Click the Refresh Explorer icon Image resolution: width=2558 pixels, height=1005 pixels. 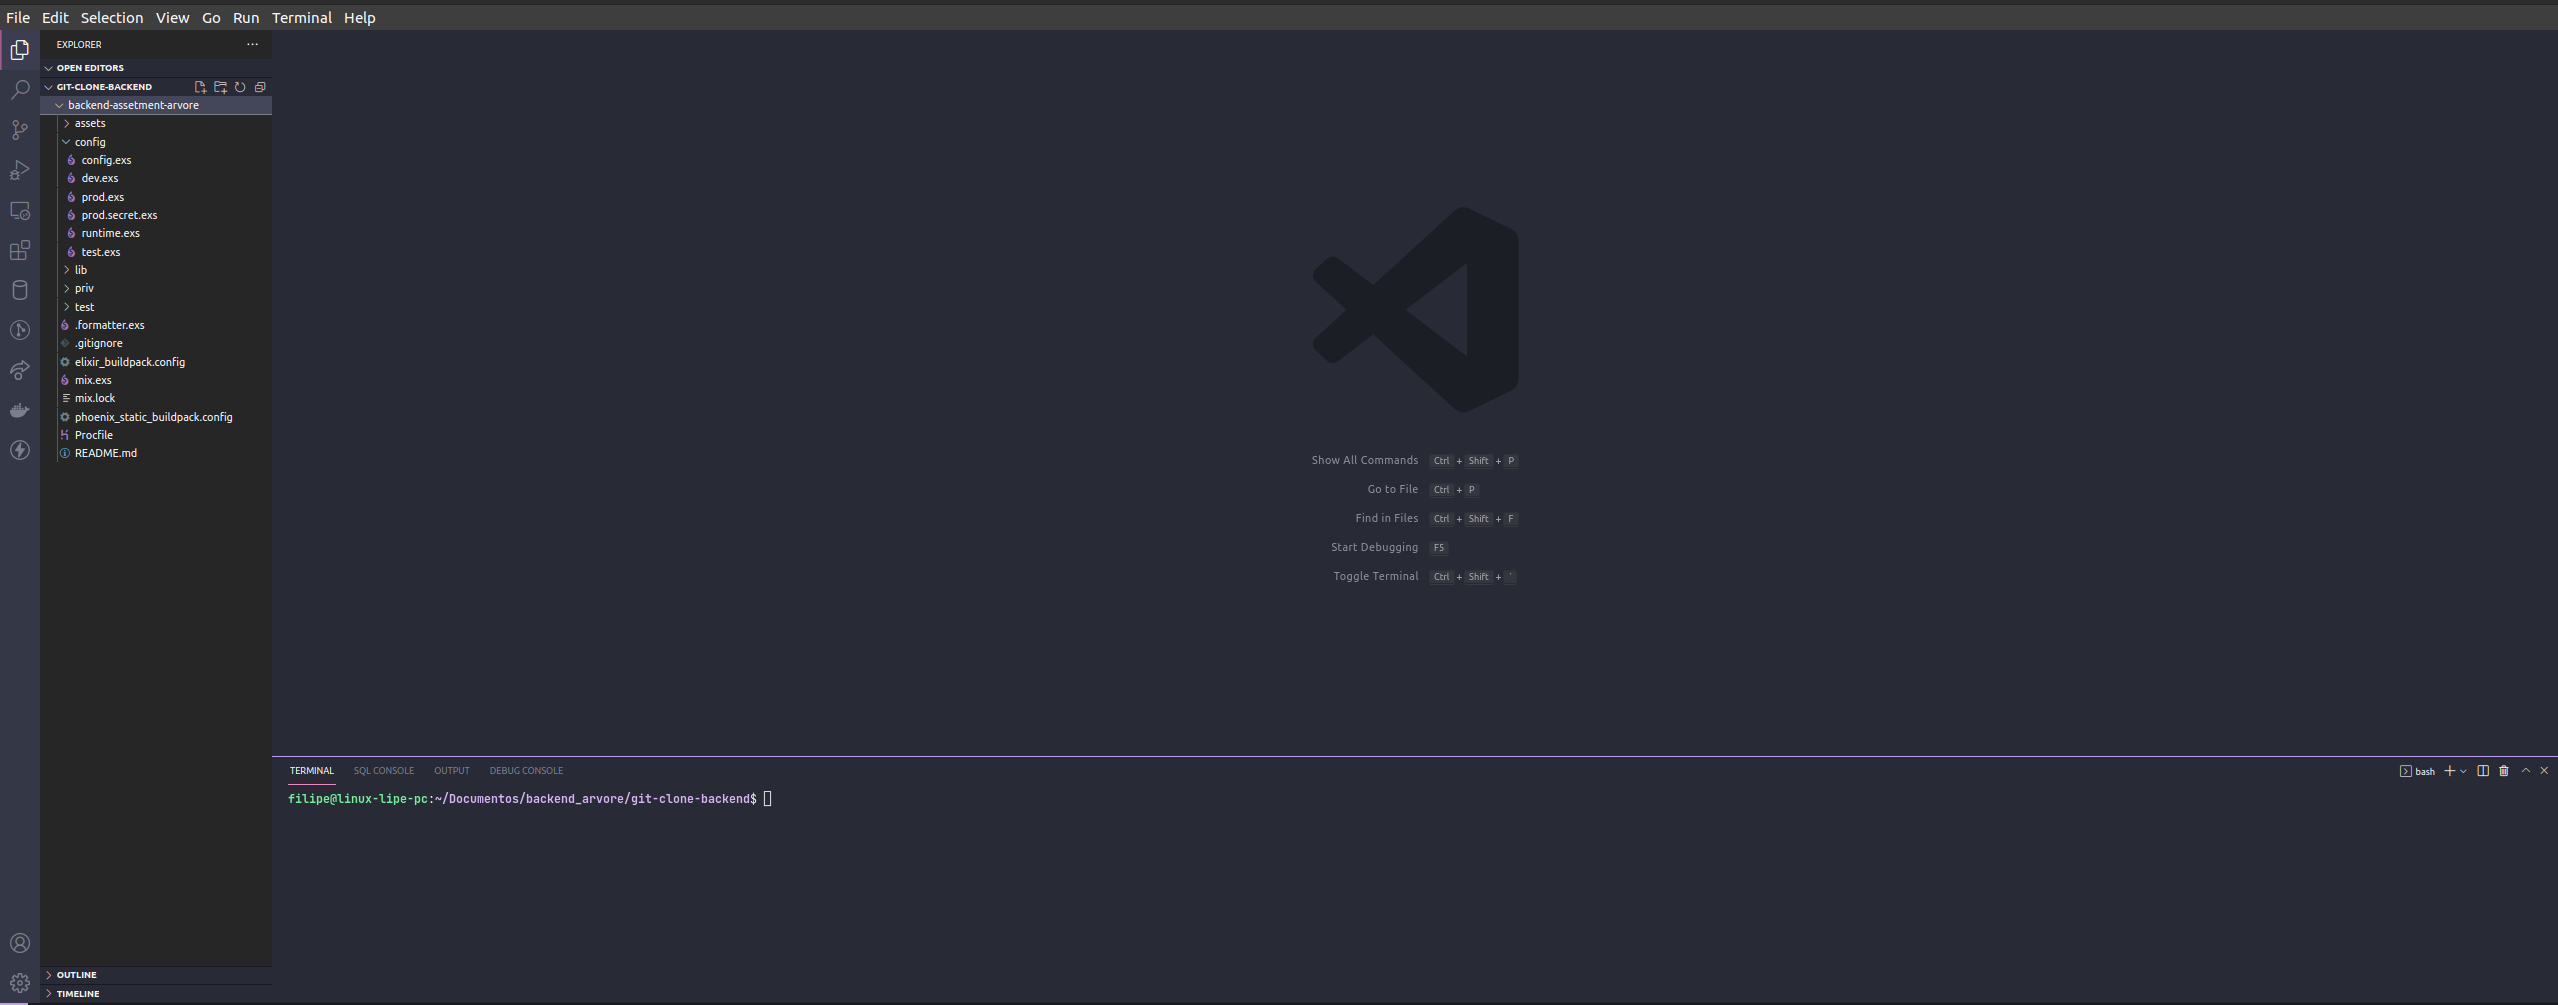(x=240, y=87)
